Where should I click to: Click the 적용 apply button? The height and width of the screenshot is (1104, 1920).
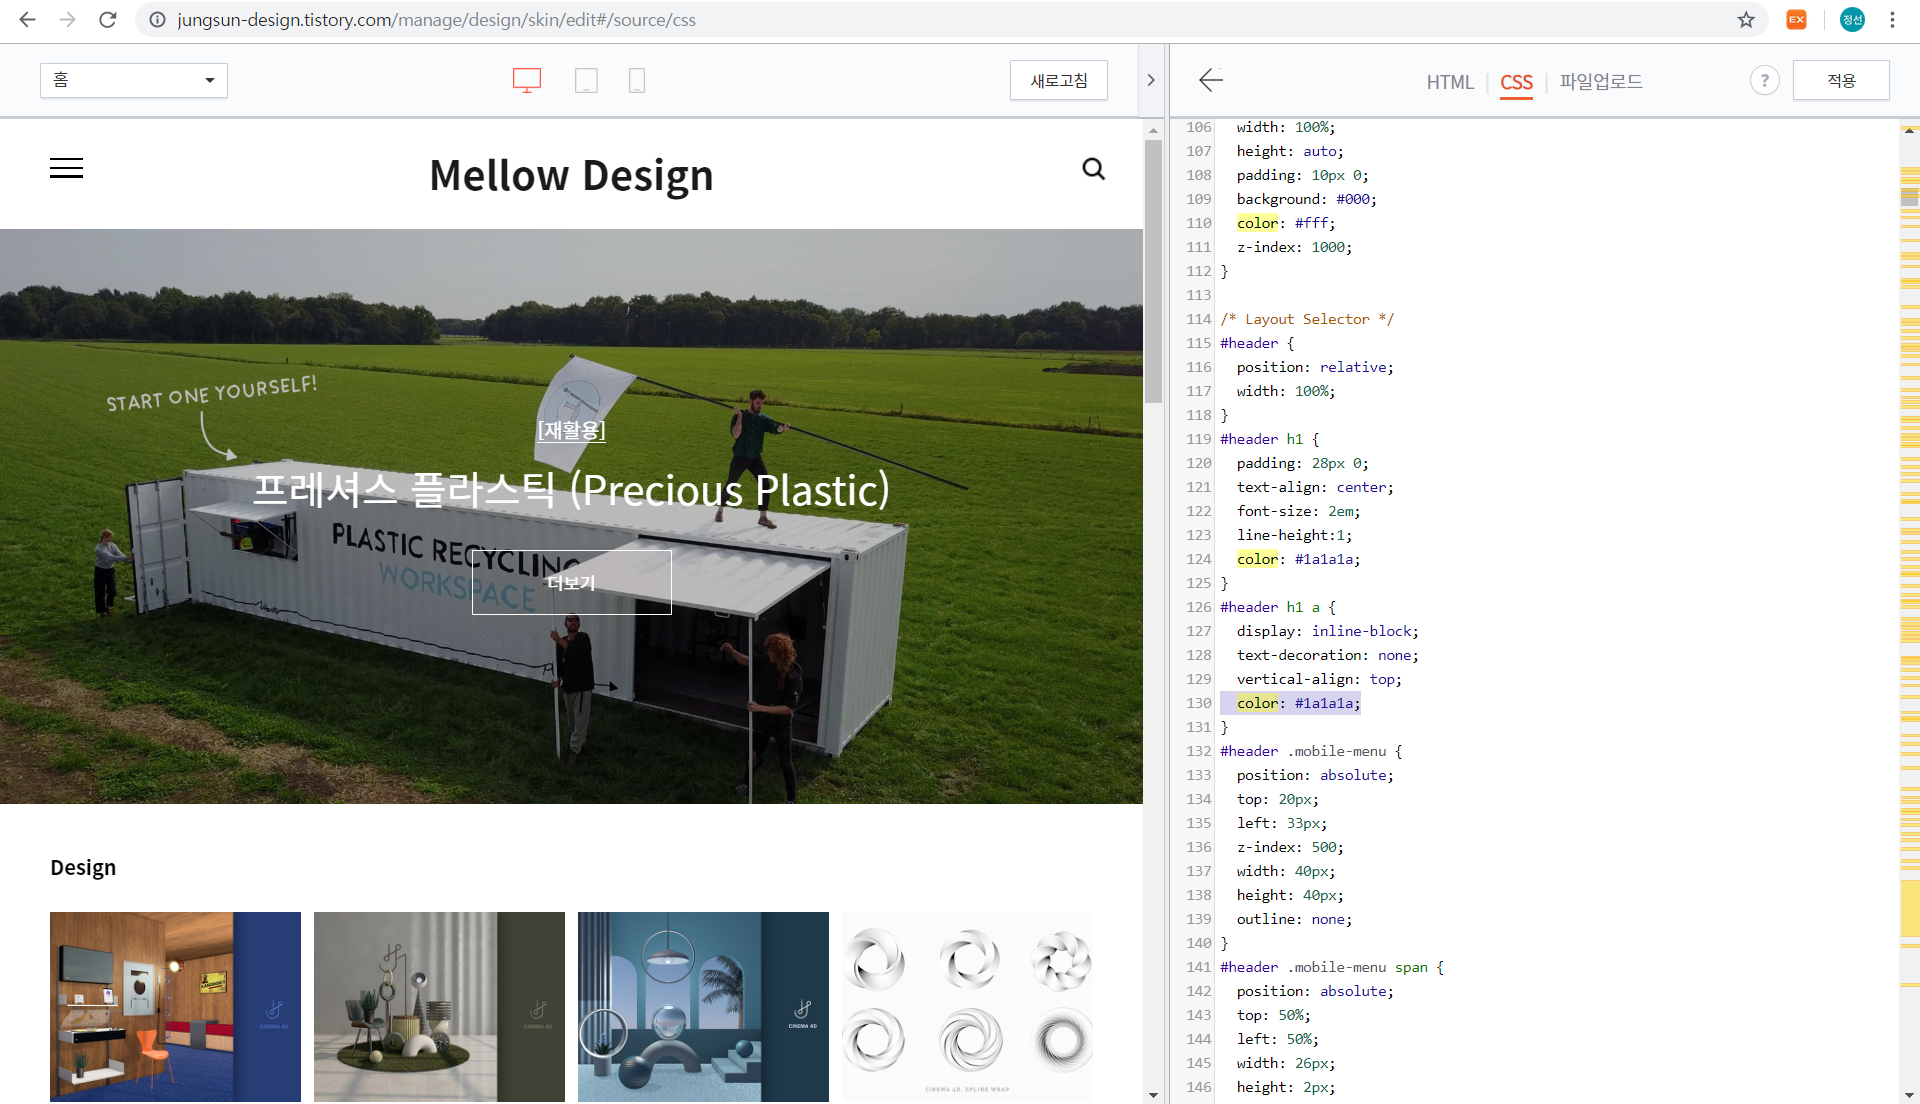point(1840,80)
